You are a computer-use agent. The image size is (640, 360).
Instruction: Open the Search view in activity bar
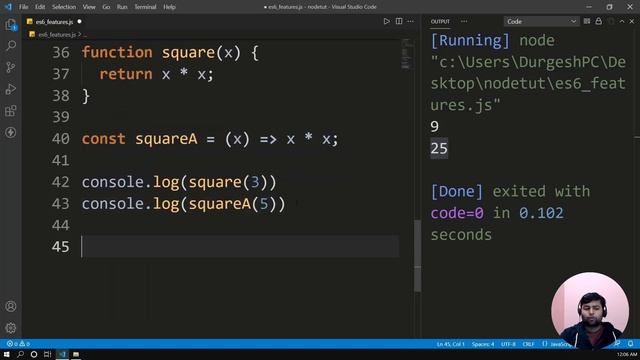[11, 45]
